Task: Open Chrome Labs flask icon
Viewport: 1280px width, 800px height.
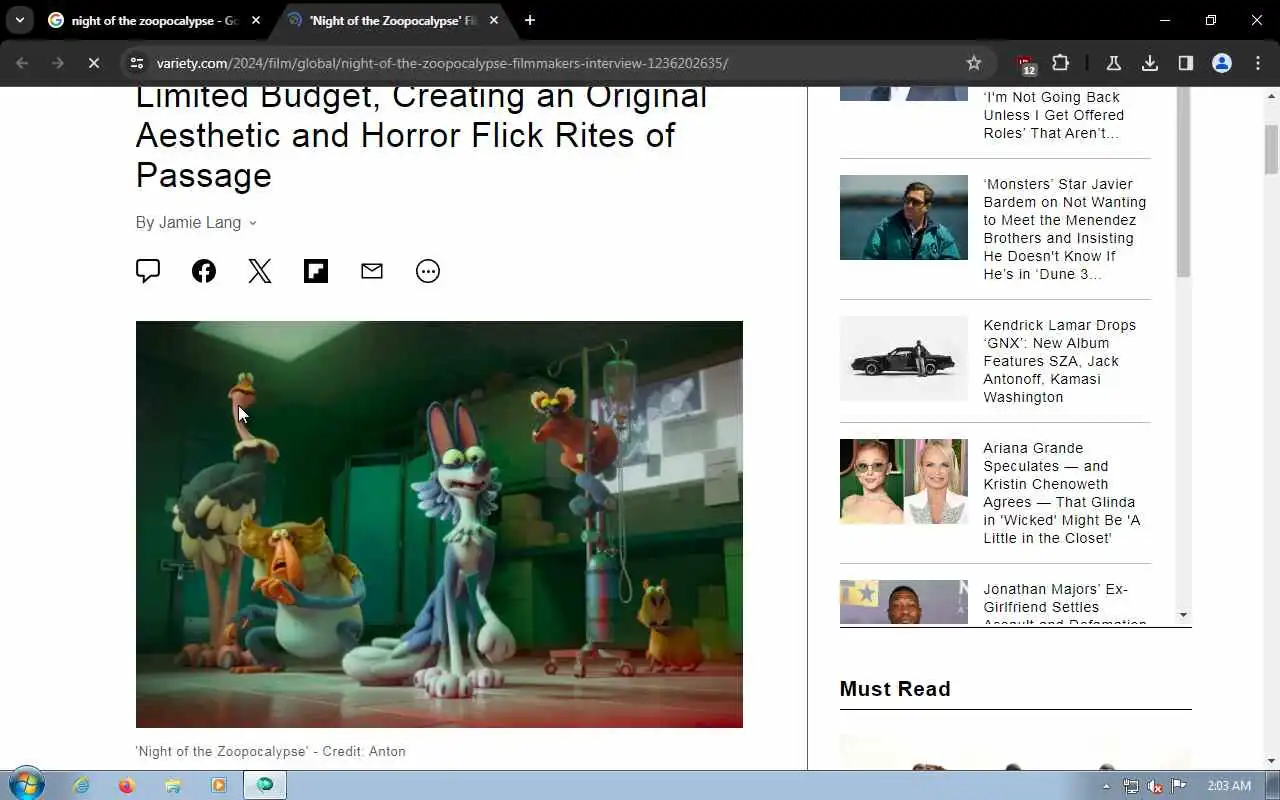Action: 1113,63
